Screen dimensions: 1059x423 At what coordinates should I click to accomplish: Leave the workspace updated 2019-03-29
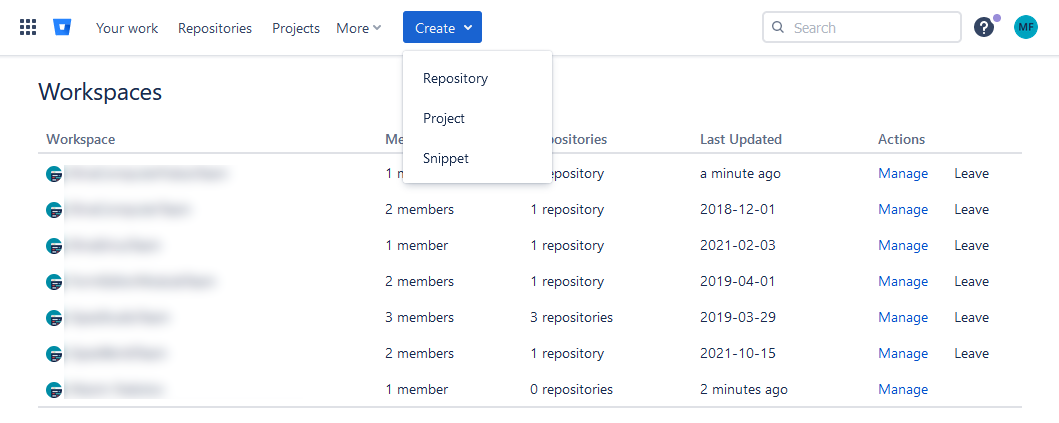(971, 318)
